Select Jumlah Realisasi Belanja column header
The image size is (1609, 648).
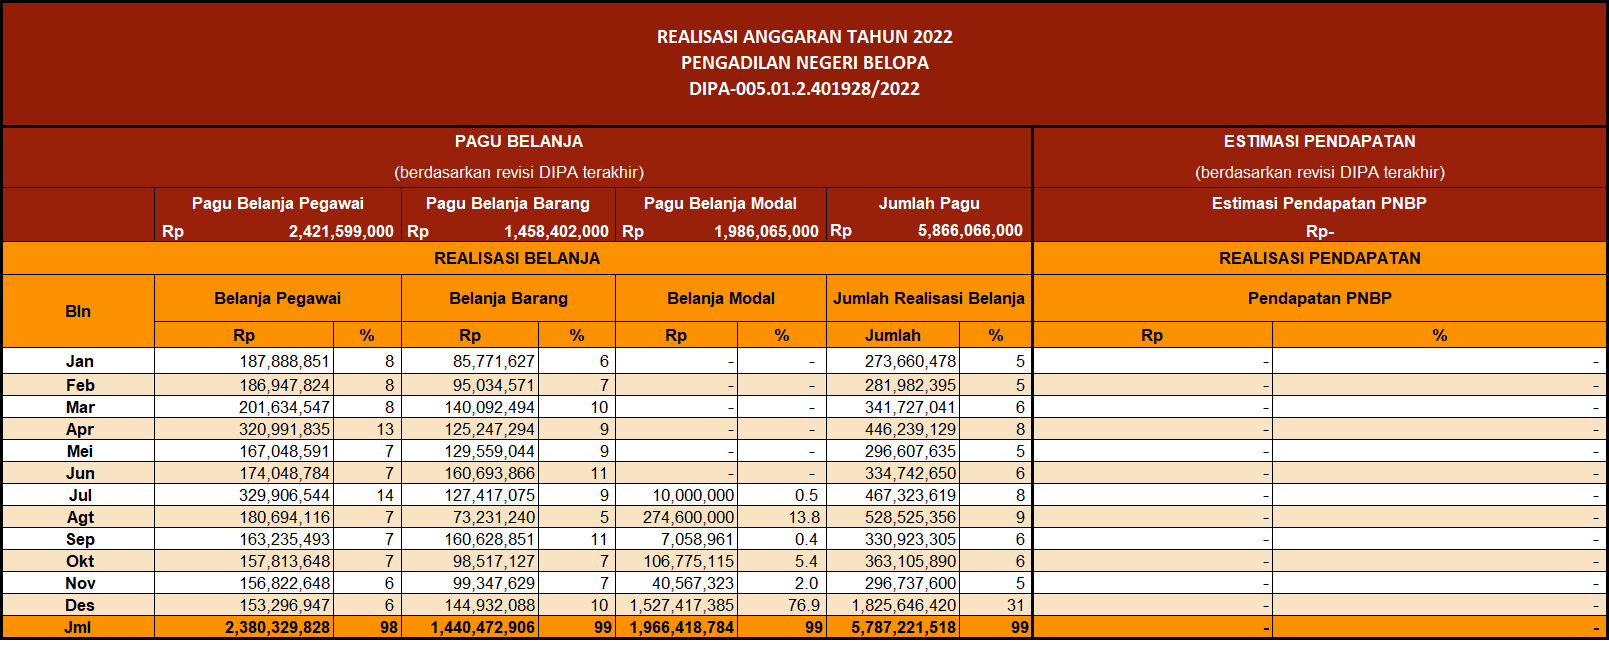pos(929,298)
